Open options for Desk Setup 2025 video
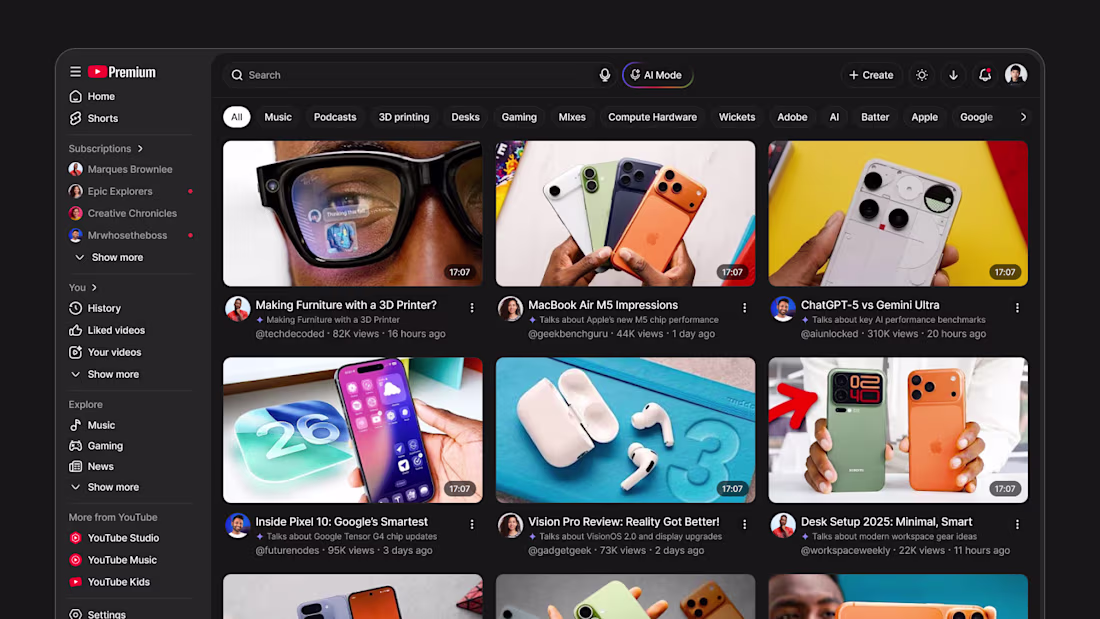This screenshot has width=1100, height=619. 1017,524
